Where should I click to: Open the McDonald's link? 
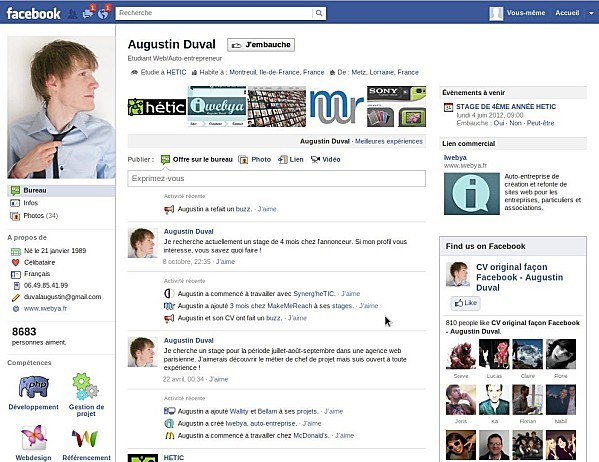(x=311, y=435)
